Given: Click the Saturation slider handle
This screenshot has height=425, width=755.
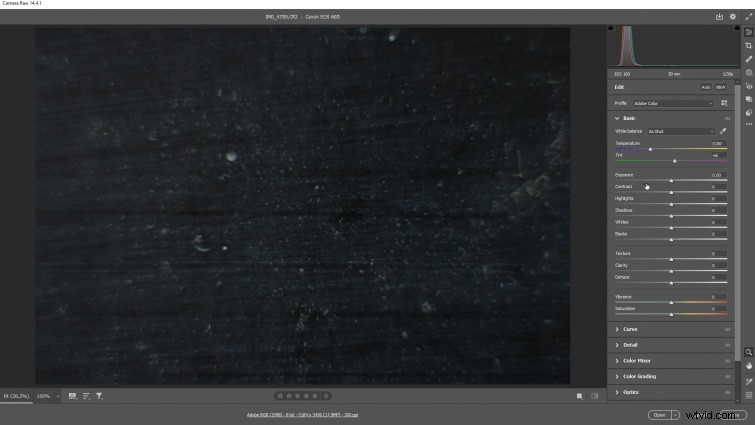Looking at the screenshot, I should pos(671,314).
